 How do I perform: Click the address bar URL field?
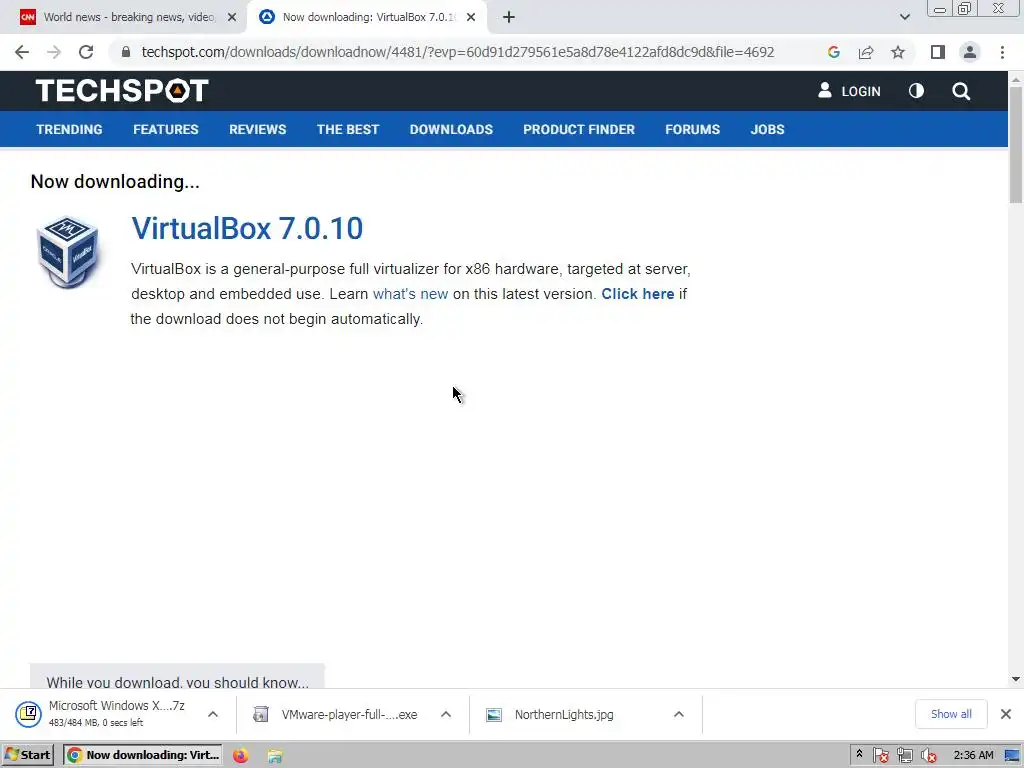click(x=458, y=52)
